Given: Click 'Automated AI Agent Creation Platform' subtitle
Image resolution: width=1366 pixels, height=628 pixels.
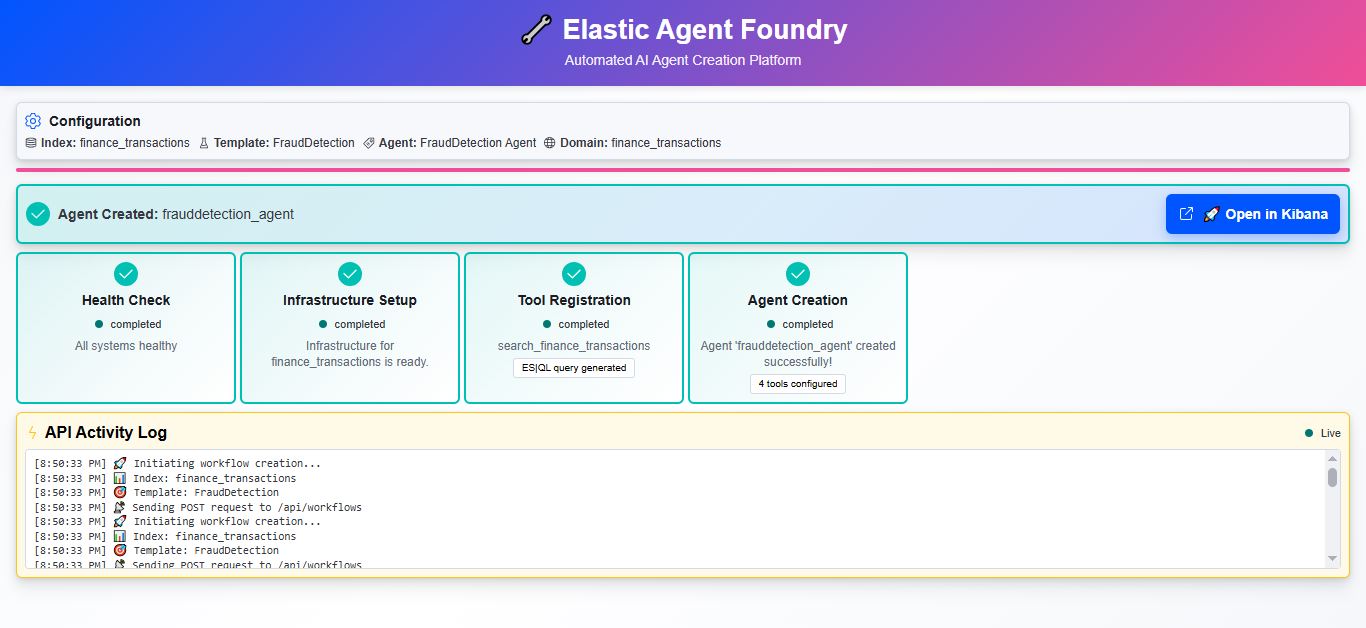Looking at the screenshot, I should pos(683,60).
